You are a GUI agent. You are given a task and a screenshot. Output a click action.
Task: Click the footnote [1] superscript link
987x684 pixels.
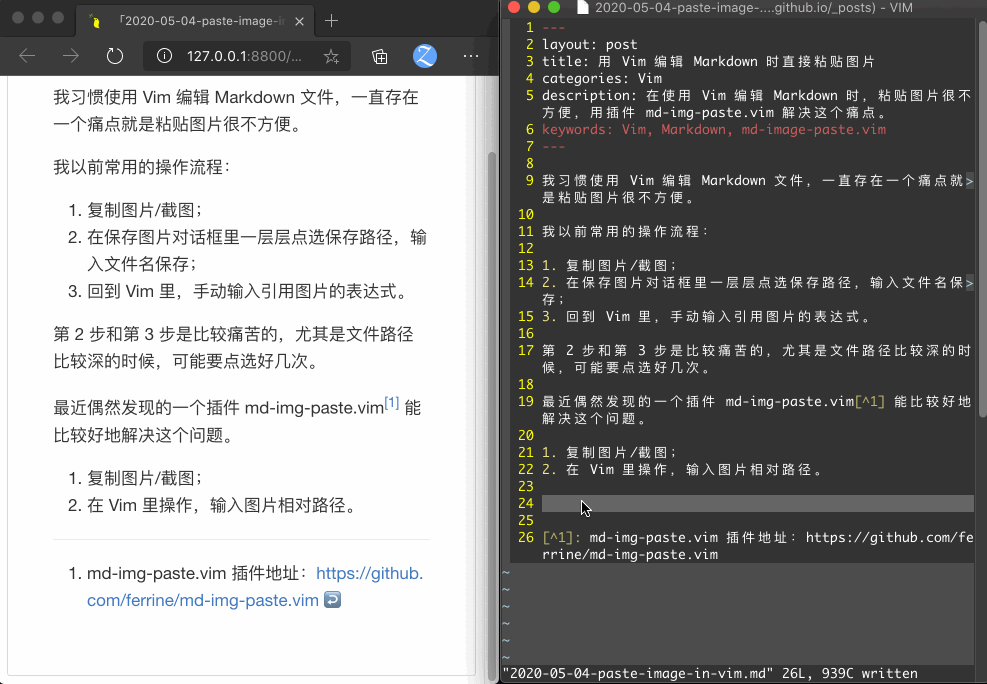(x=392, y=403)
